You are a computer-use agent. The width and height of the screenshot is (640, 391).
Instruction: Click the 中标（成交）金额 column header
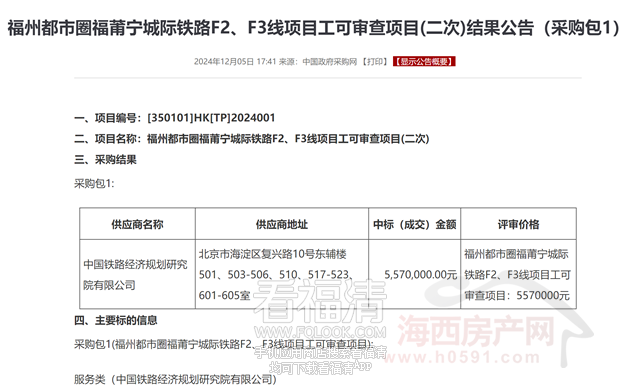pos(414,224)
